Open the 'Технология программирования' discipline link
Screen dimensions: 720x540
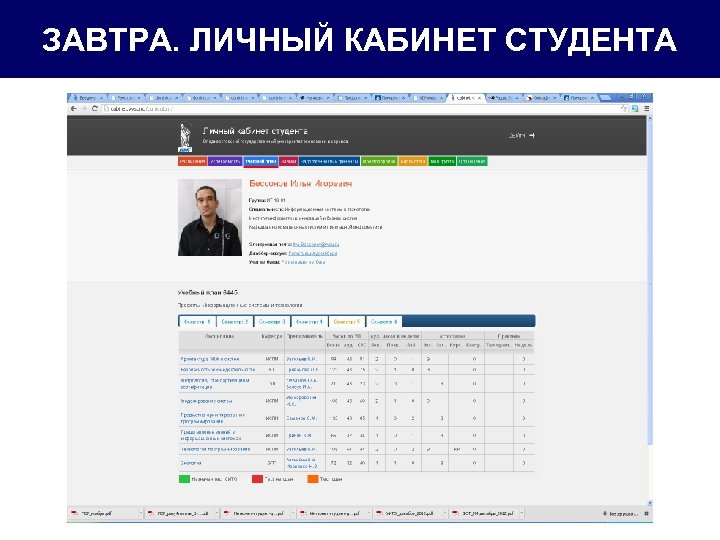(215, 449)
